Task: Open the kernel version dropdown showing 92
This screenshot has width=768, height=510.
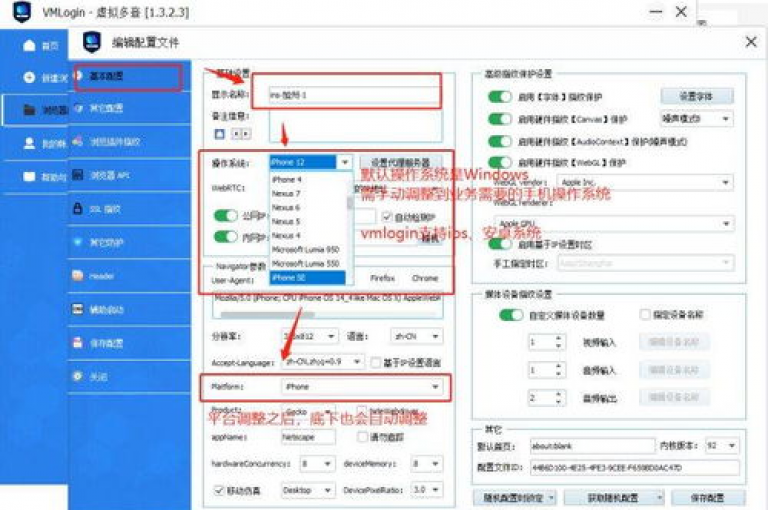Action: [x=721, y=445]
